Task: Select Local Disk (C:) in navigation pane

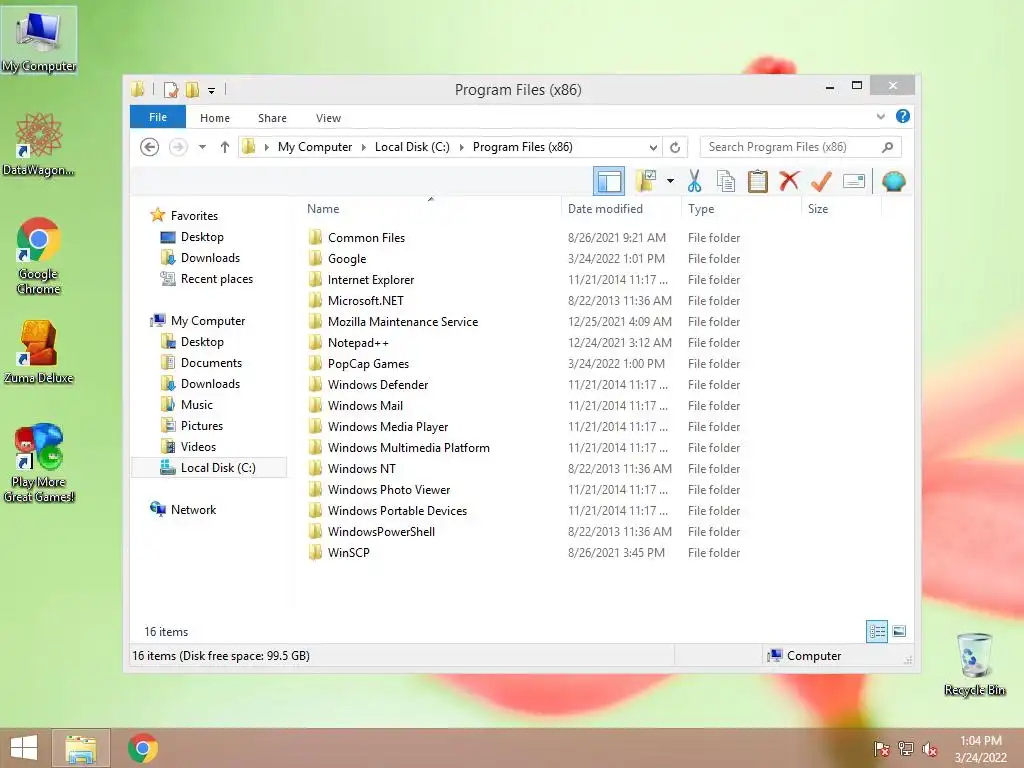Action: click(x=209, y=468)
